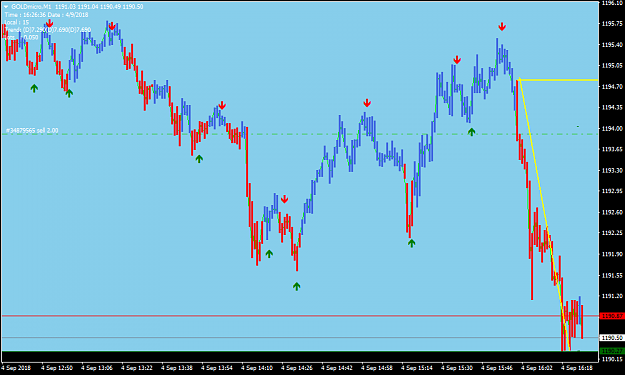Select the green up arrow near 14:15
Screen dimensions: 625x375
tap(269, 253)
